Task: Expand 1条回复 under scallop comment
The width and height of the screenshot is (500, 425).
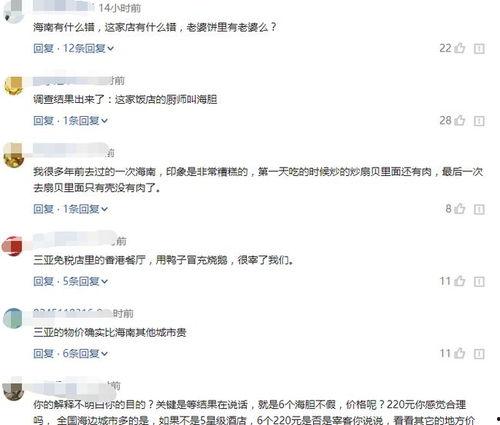Action: point(85,209)
